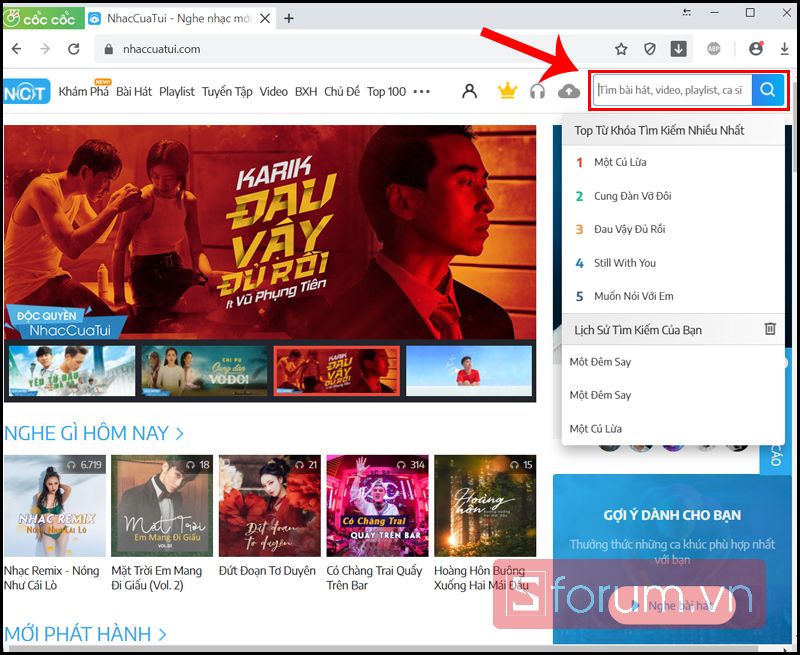Clear search history with trash icon
Image resolution: width=800 pixels, height=655 pixels.
click(770, 329)
